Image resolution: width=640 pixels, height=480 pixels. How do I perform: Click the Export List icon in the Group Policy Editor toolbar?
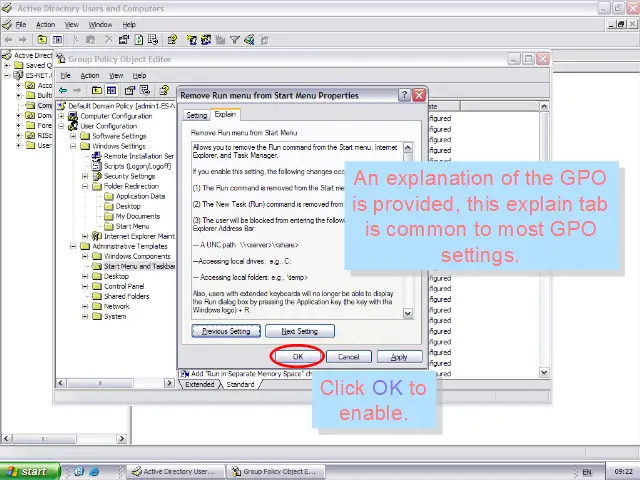point(145,90)
